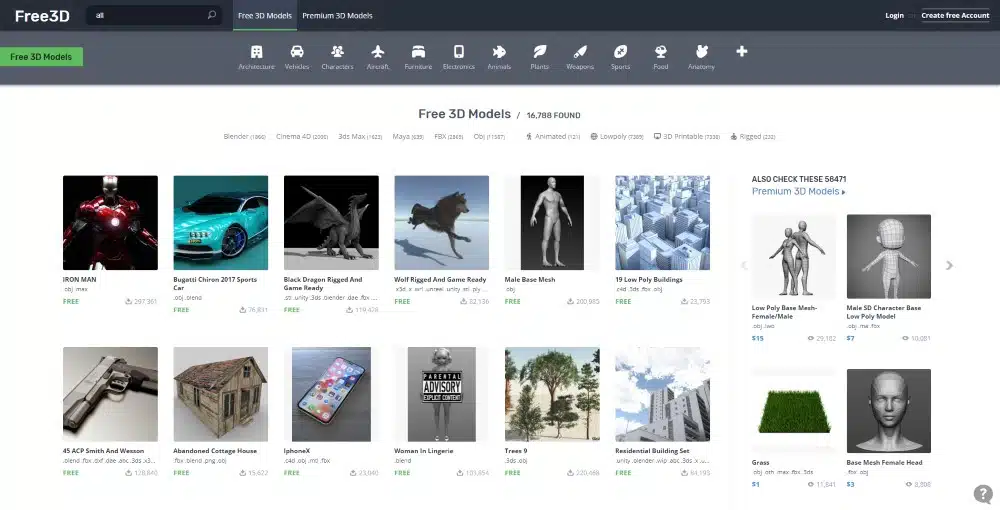Switch to Free 3D Models tab
Viewport: 1000px width, 510px height.
[x=265, y=15]
